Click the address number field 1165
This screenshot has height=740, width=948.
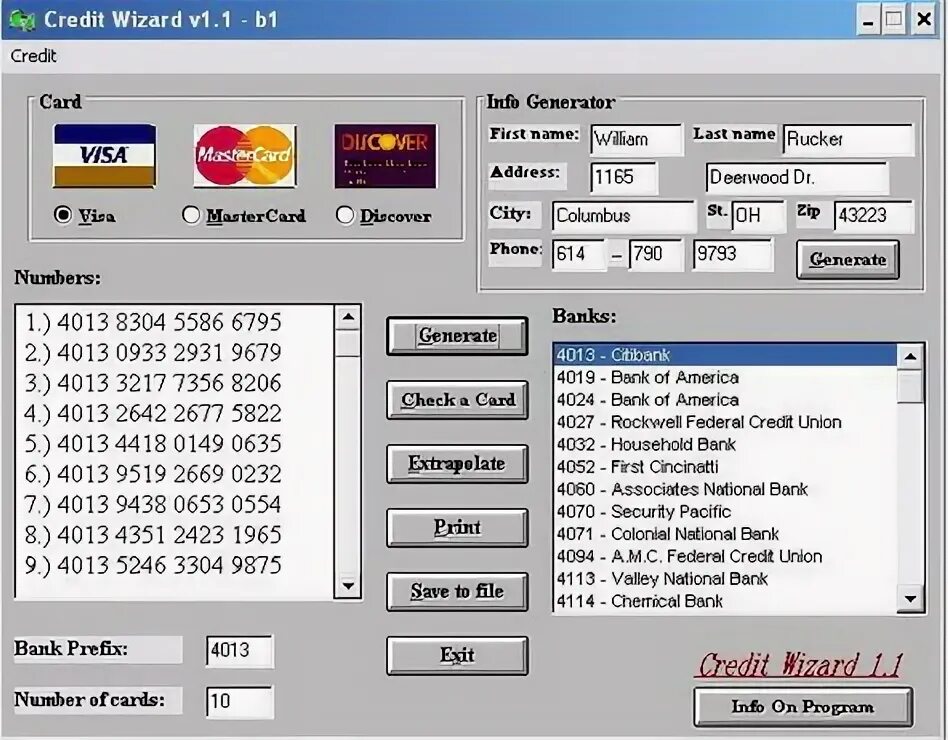pyautogui.click(x=623, y=177)
